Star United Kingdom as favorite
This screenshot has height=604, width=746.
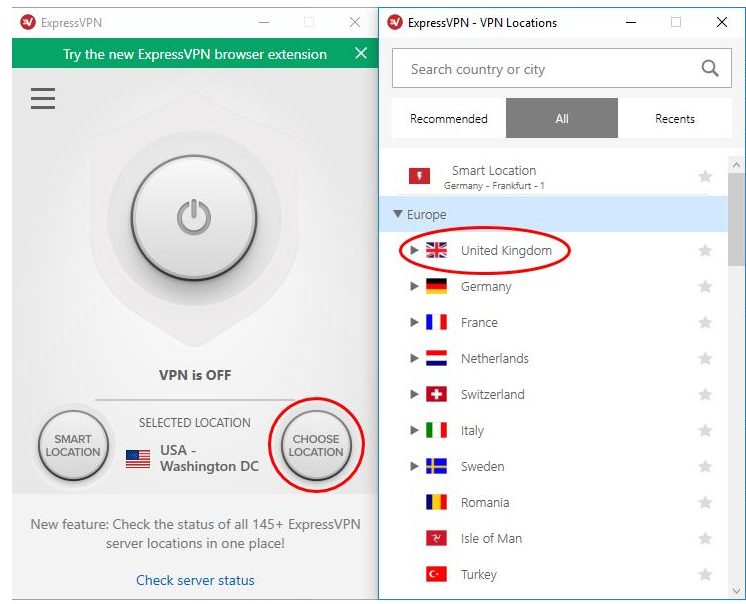click(x=705, y=251)
